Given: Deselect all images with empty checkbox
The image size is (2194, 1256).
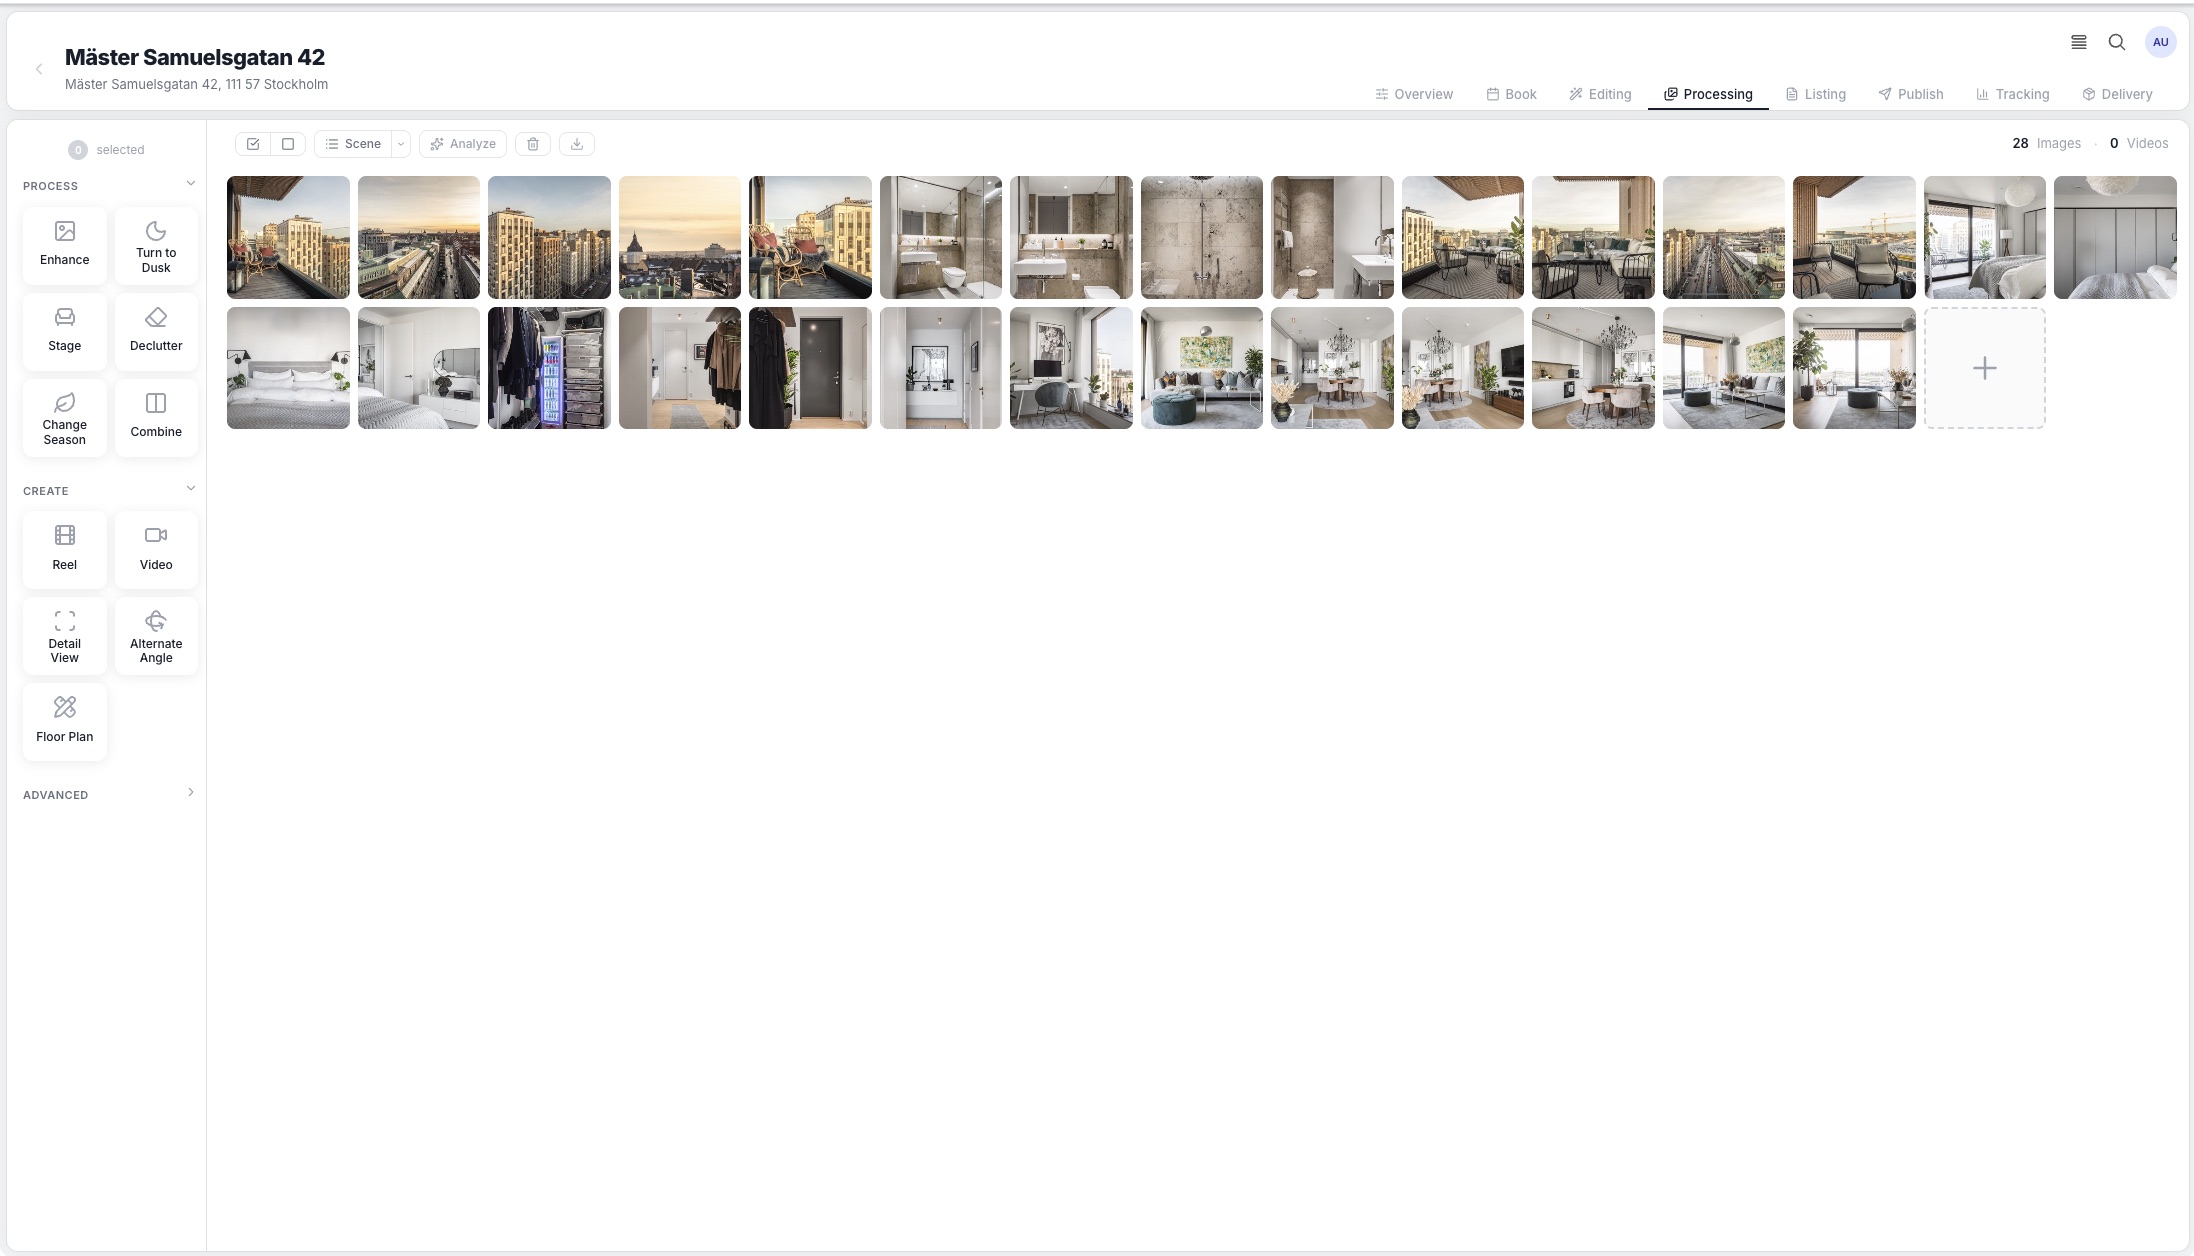Looking at the screenshot, I should coord(288,144).
